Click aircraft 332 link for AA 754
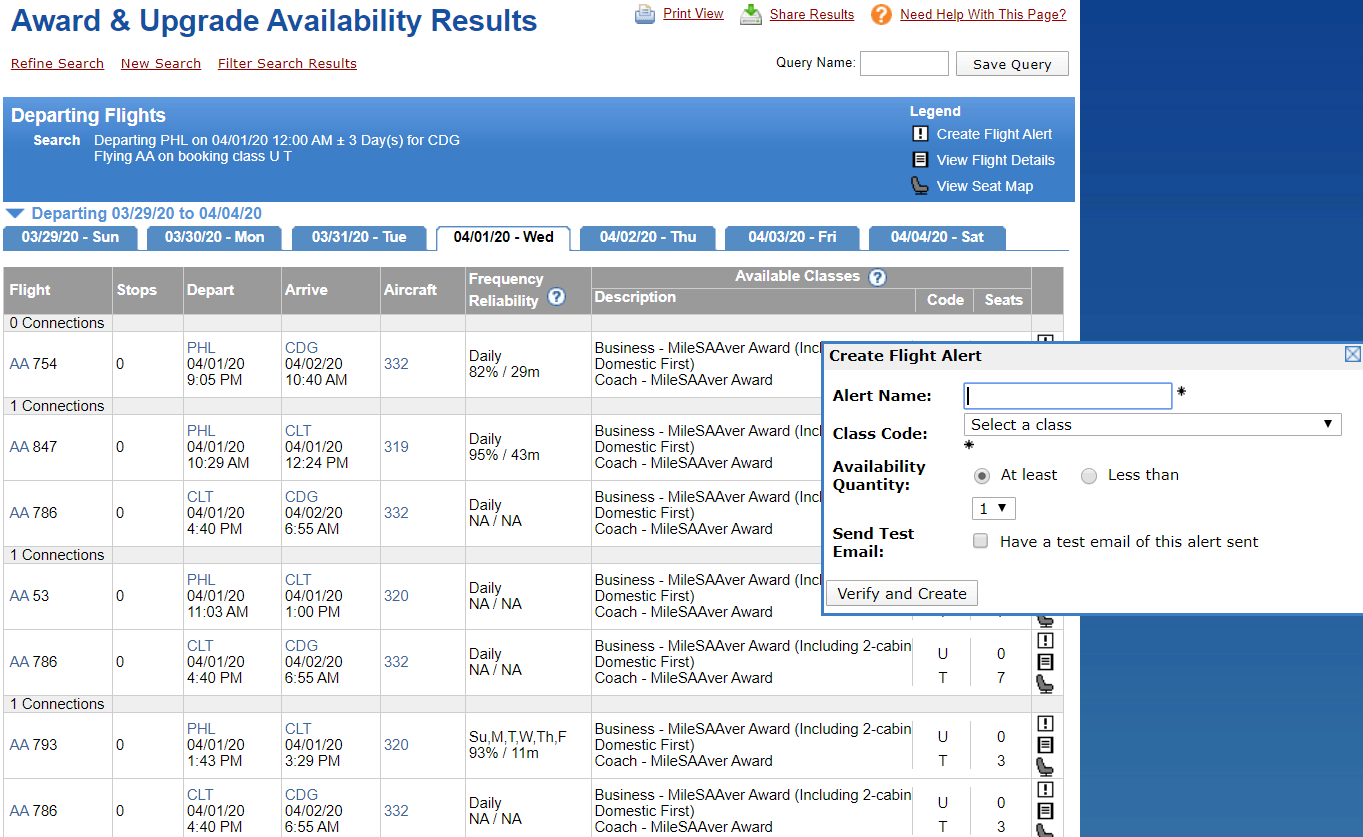This screenshot has width=1363, height=837. [396, 364]
